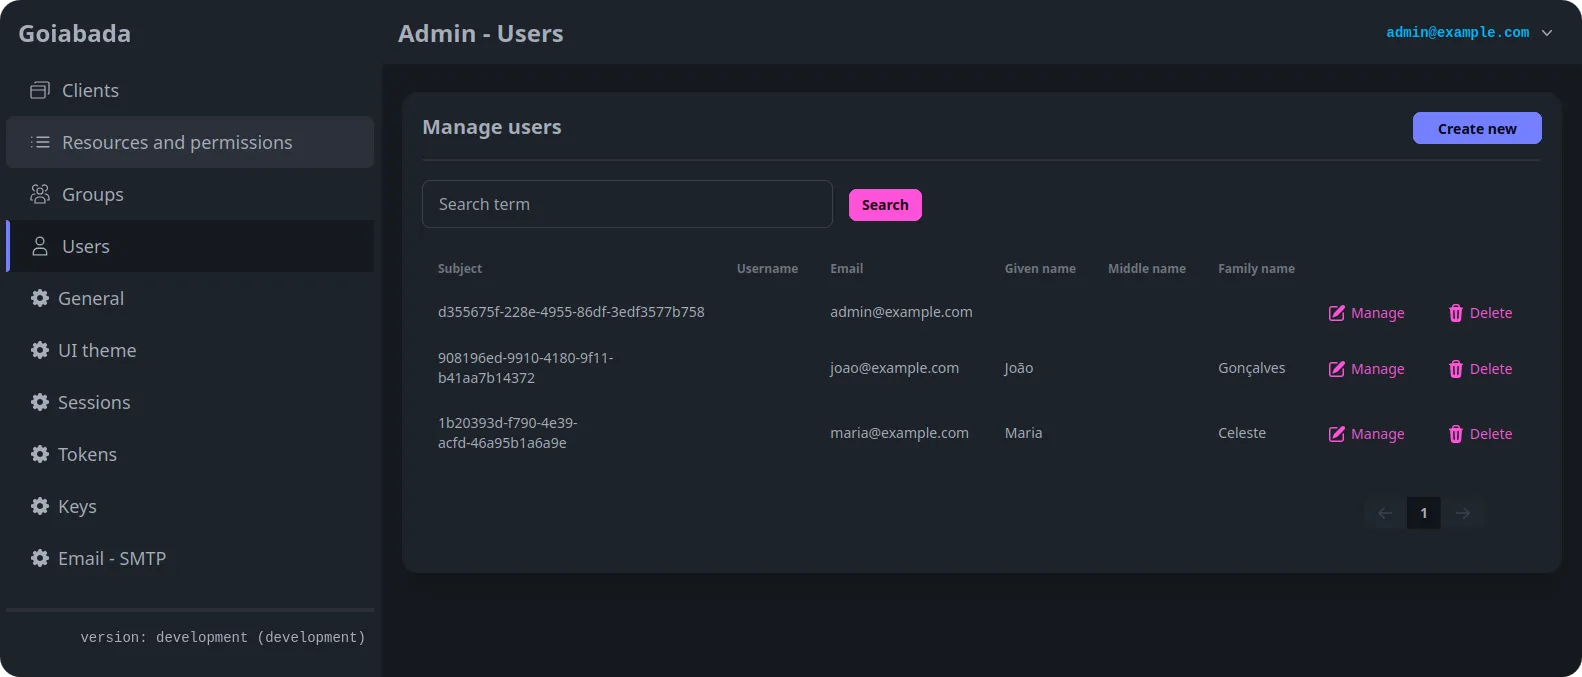The image size is (1582, 677).
Task: Click the Users person icon
Action: pyautogui.click(x=40, y=246)
